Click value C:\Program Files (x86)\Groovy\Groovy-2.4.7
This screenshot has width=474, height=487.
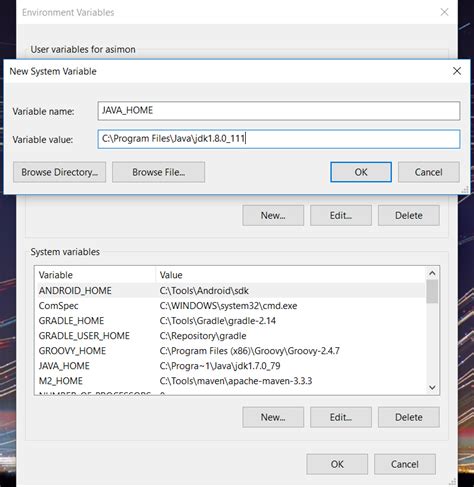[x=250, y=351]
